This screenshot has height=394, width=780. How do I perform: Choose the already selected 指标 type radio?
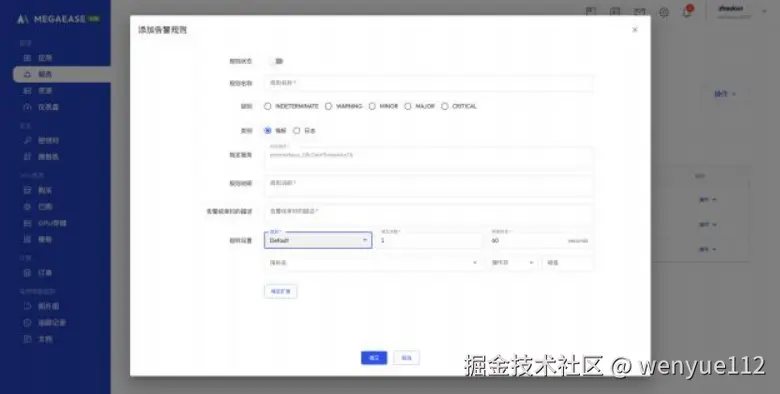[268, 131]
